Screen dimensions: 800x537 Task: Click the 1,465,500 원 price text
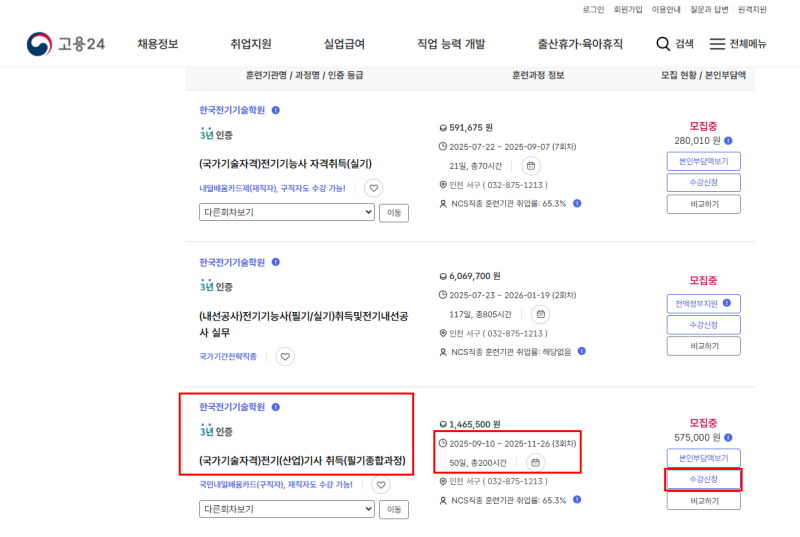pos(474,424)
